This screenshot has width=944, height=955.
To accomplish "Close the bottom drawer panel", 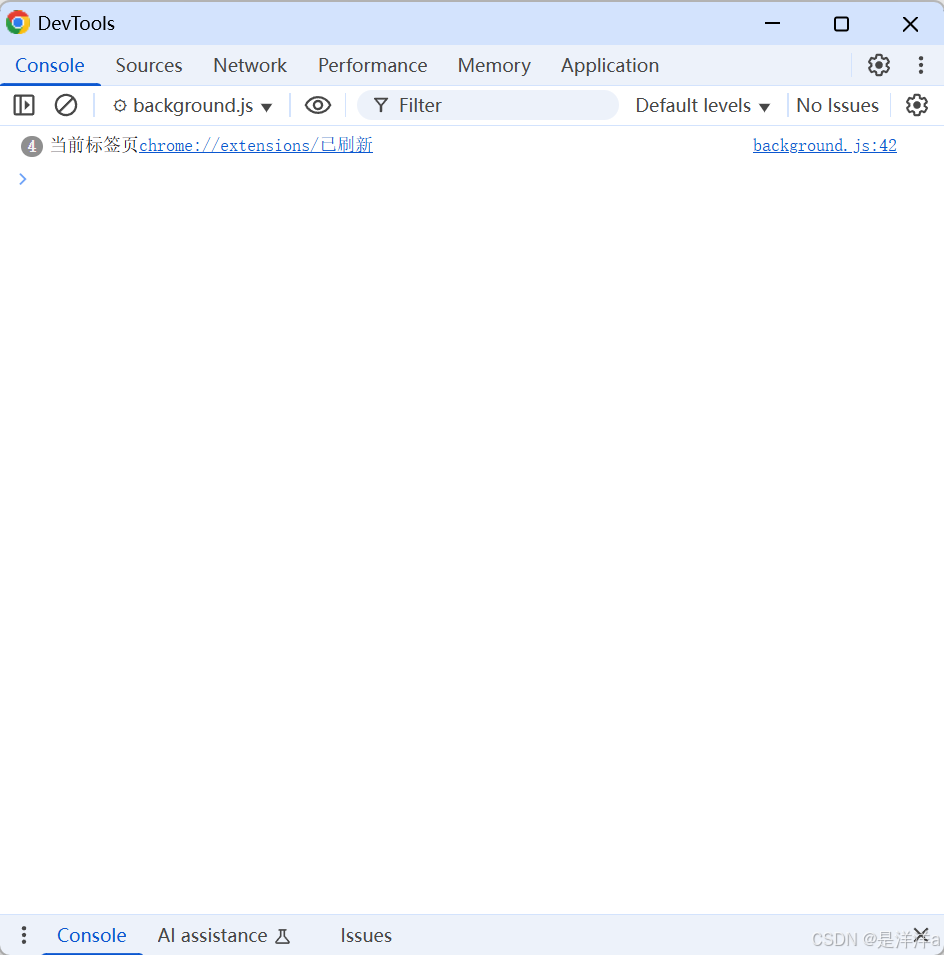I will coord(921,935).
